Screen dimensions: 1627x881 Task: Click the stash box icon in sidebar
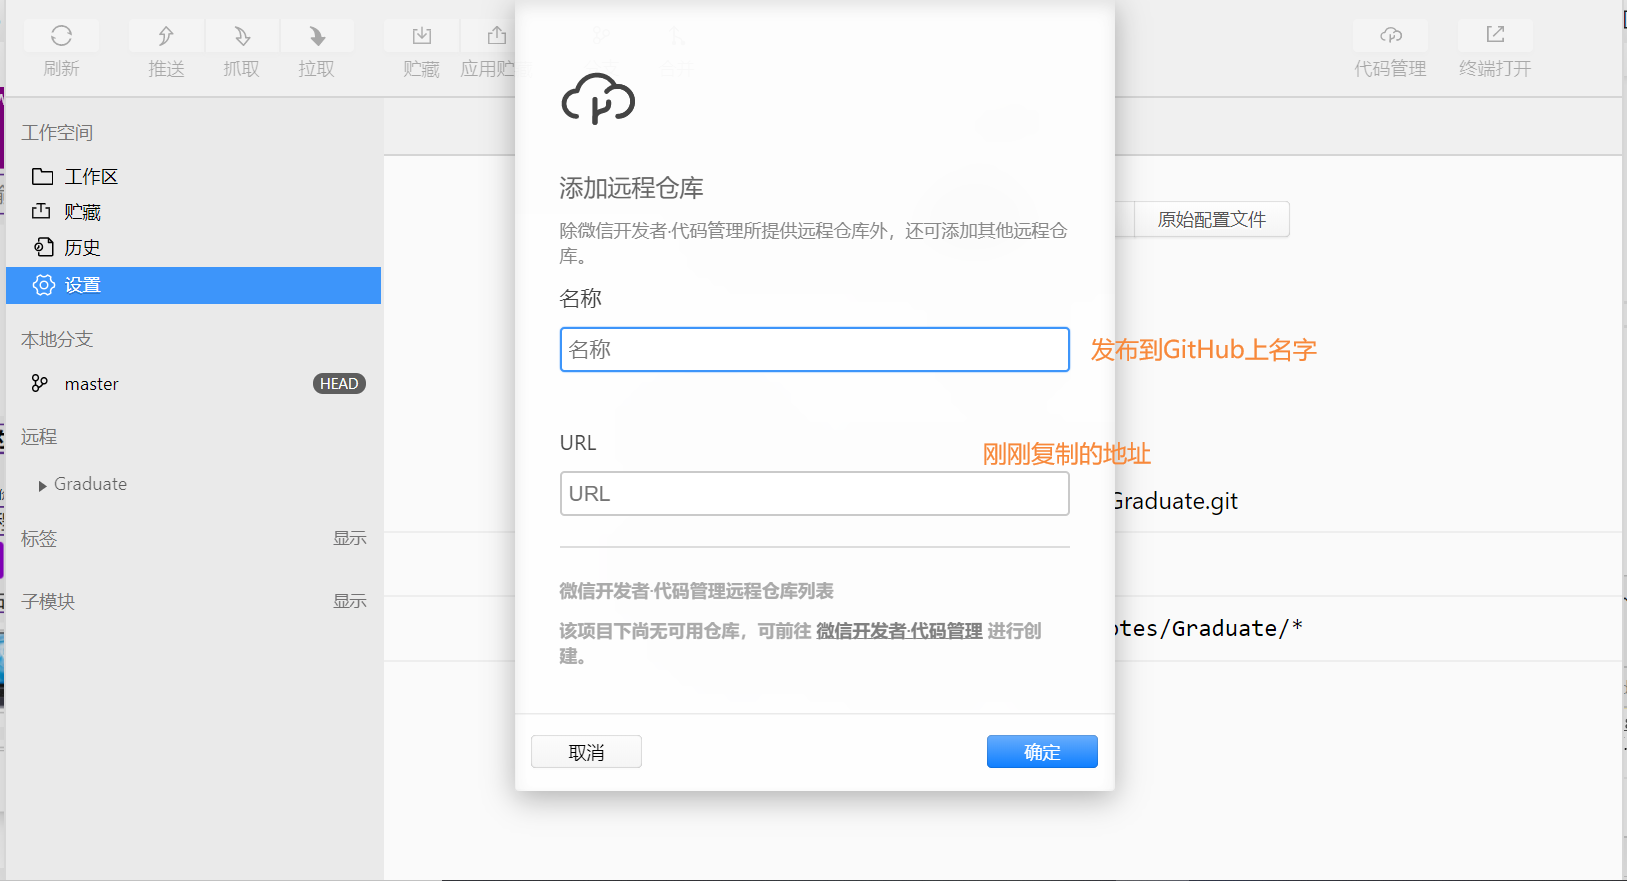(41, 211)
